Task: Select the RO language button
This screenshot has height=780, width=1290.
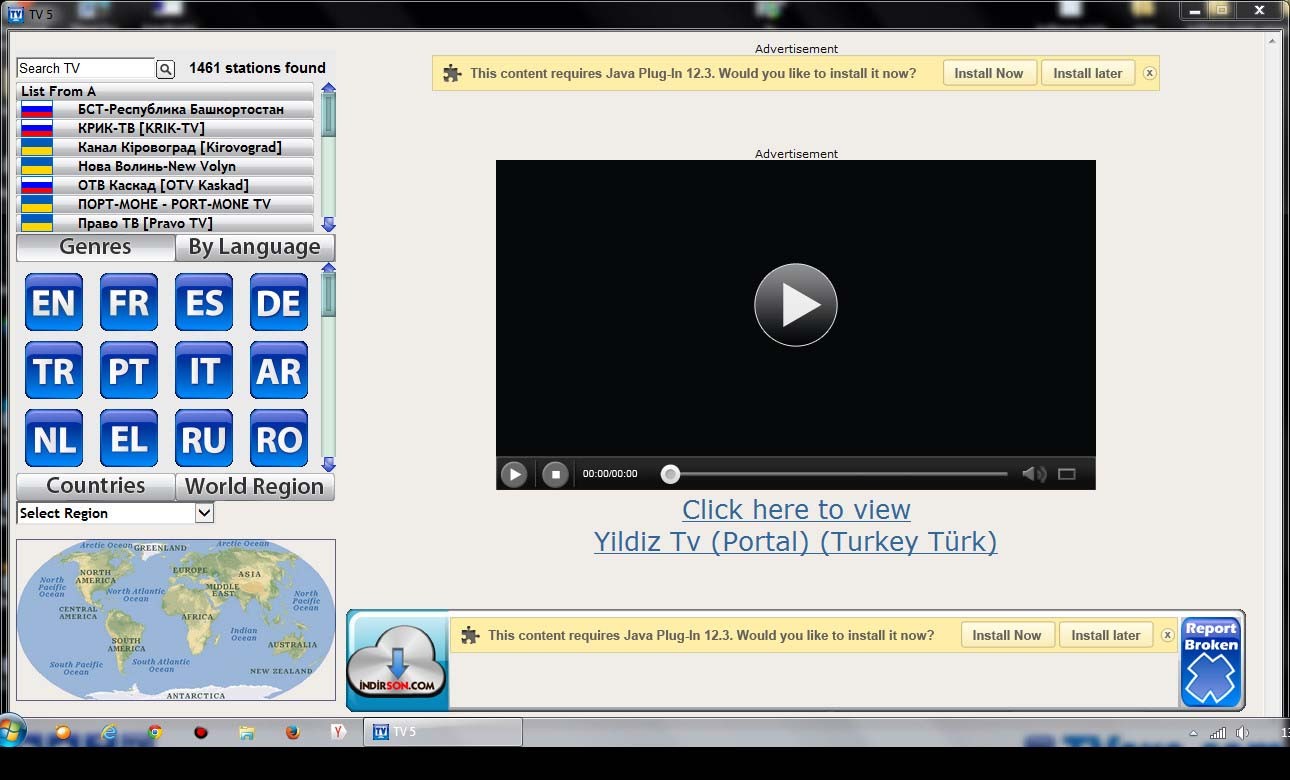Action: 279,439
